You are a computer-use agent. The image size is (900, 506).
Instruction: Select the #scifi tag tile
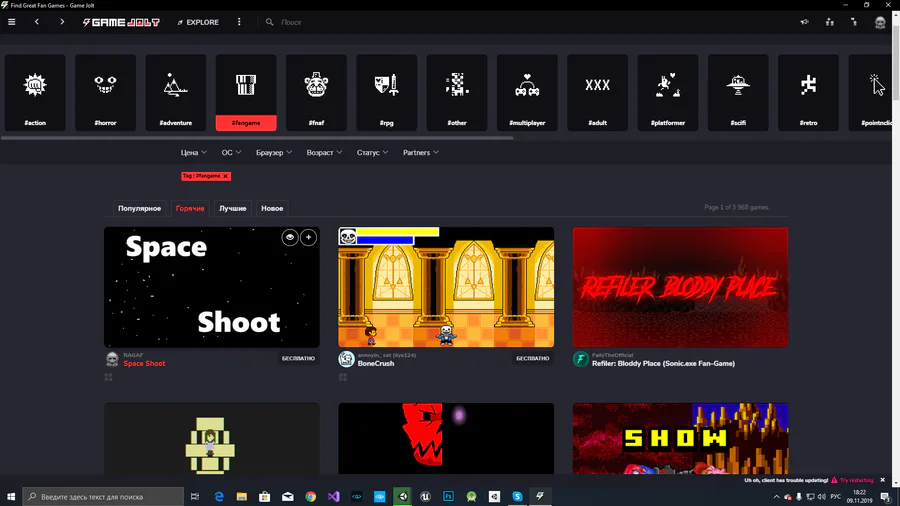[738, 92]
